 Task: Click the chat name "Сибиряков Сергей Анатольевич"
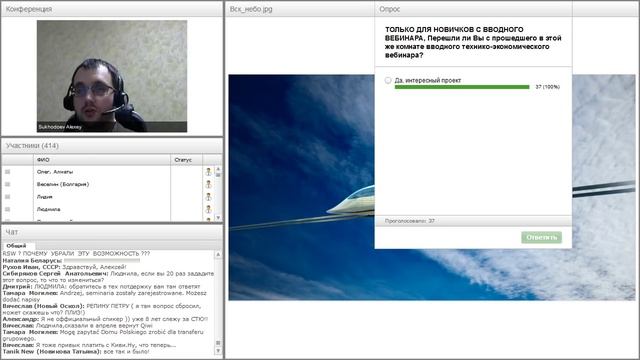tap(56, 273)
